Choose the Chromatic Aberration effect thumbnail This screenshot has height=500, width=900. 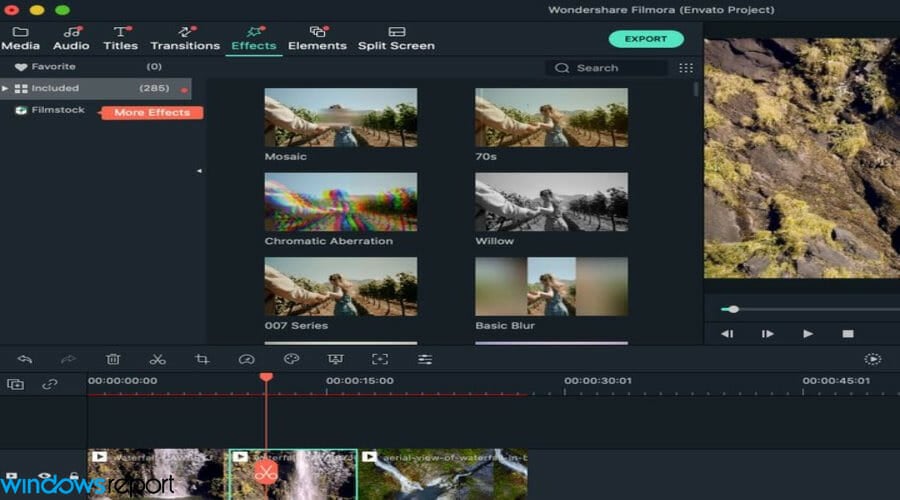tap(340, 202)
